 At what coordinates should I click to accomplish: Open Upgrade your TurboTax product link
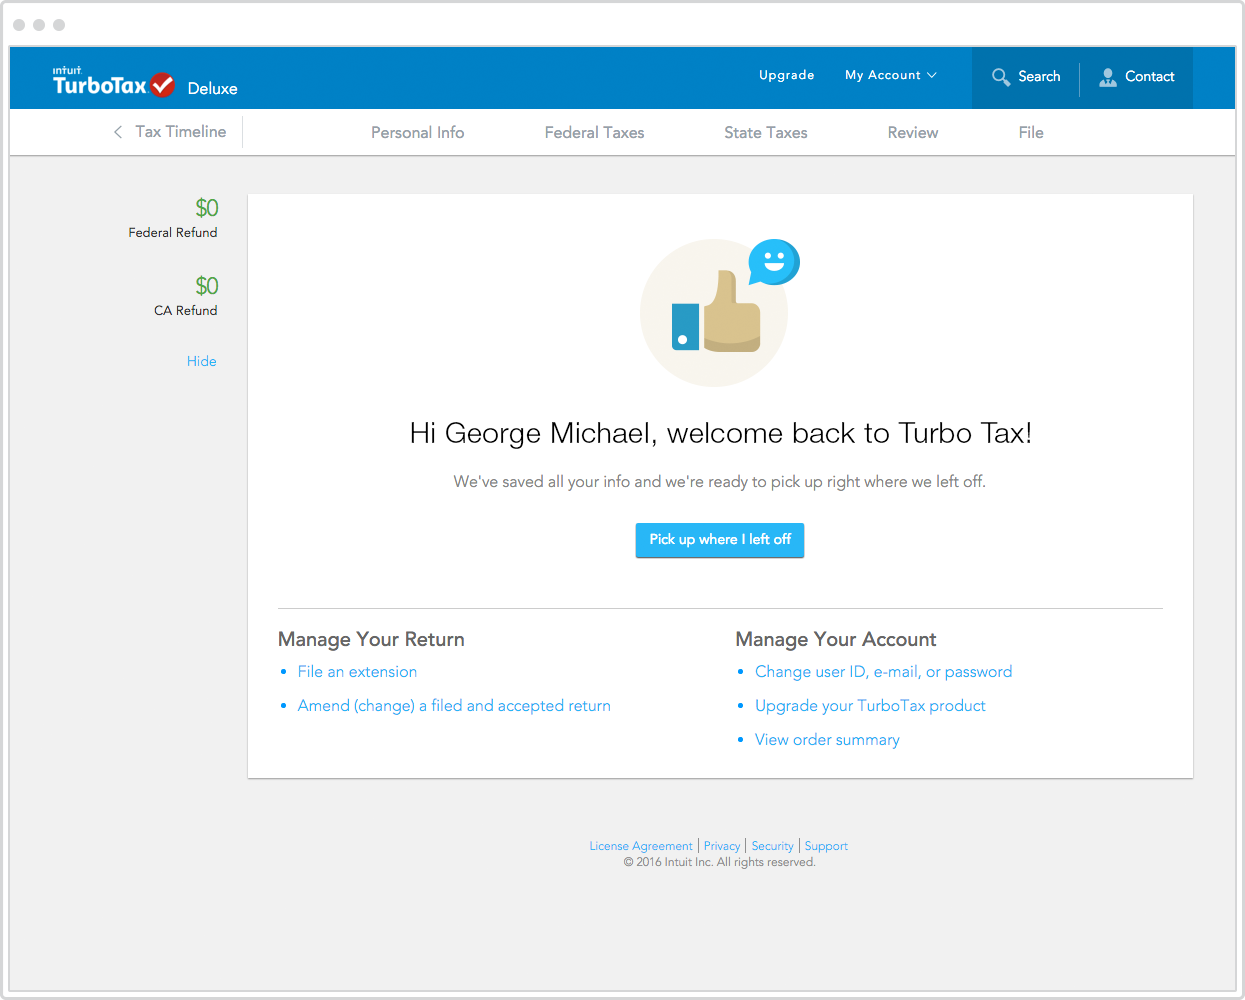(x=870, y=706)
